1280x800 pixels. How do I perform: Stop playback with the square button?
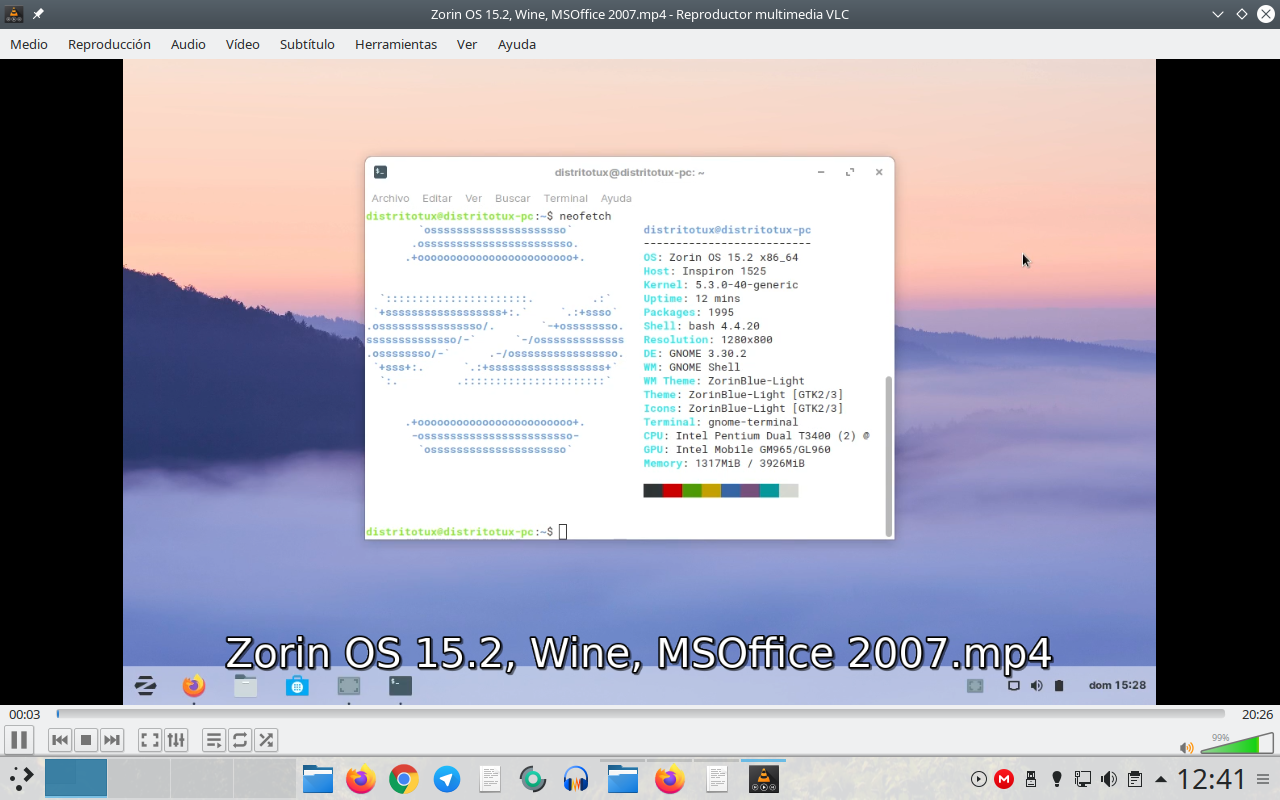coord(86,740)
